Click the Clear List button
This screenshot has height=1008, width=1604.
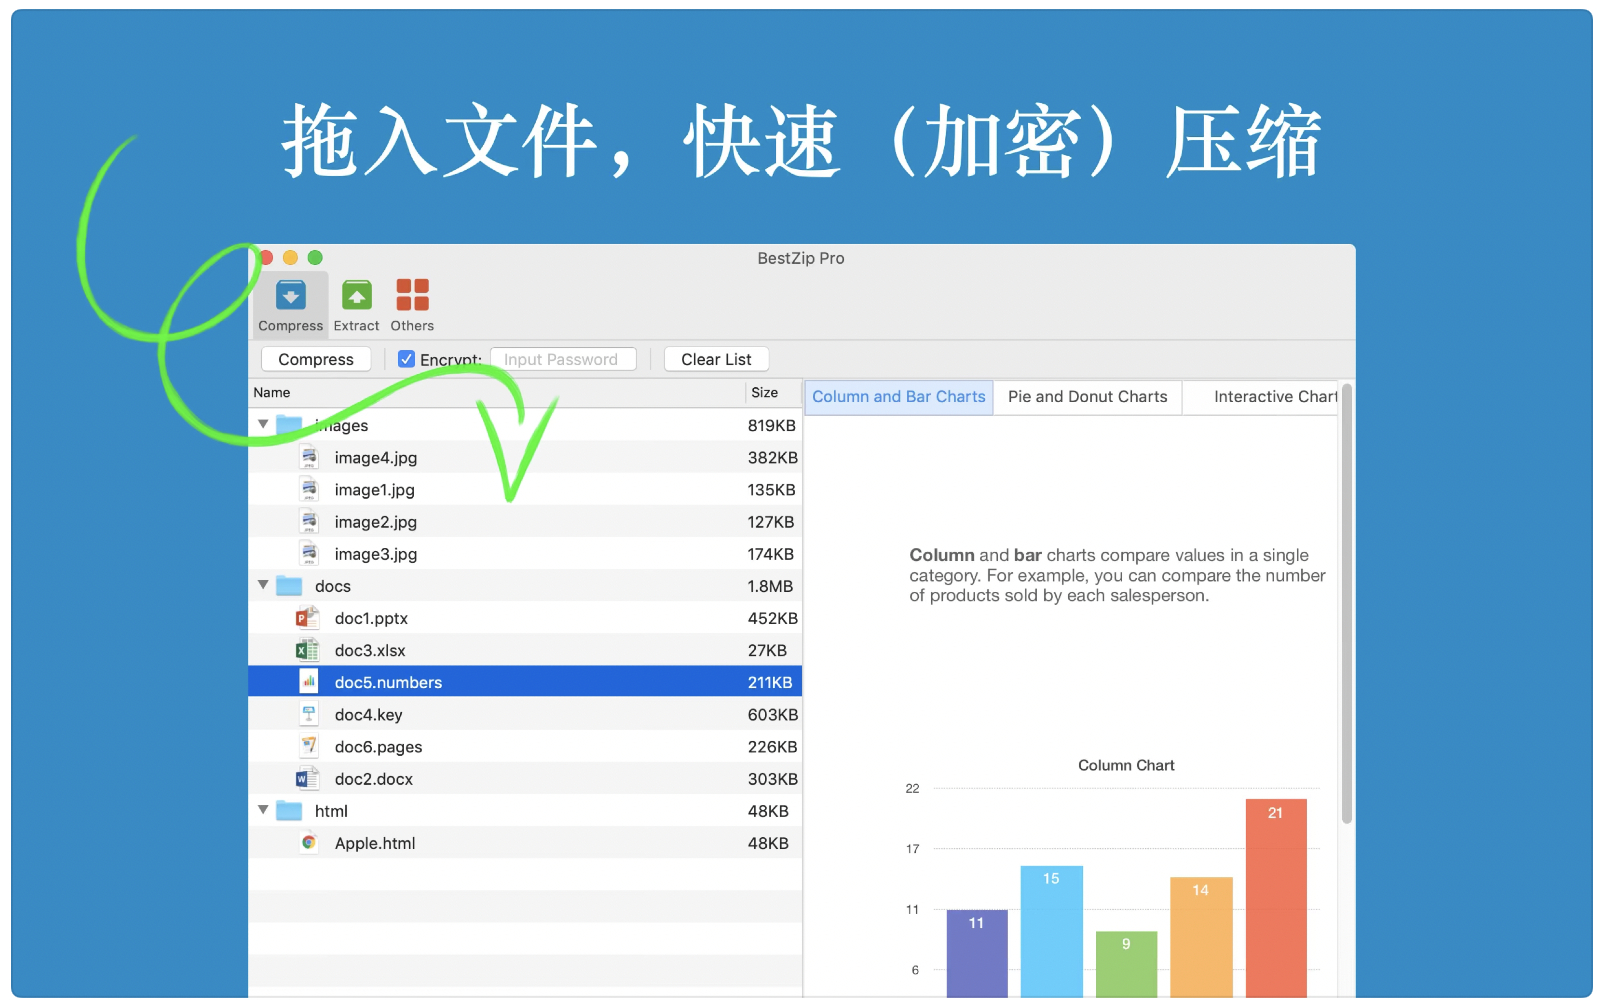(716, 359)
